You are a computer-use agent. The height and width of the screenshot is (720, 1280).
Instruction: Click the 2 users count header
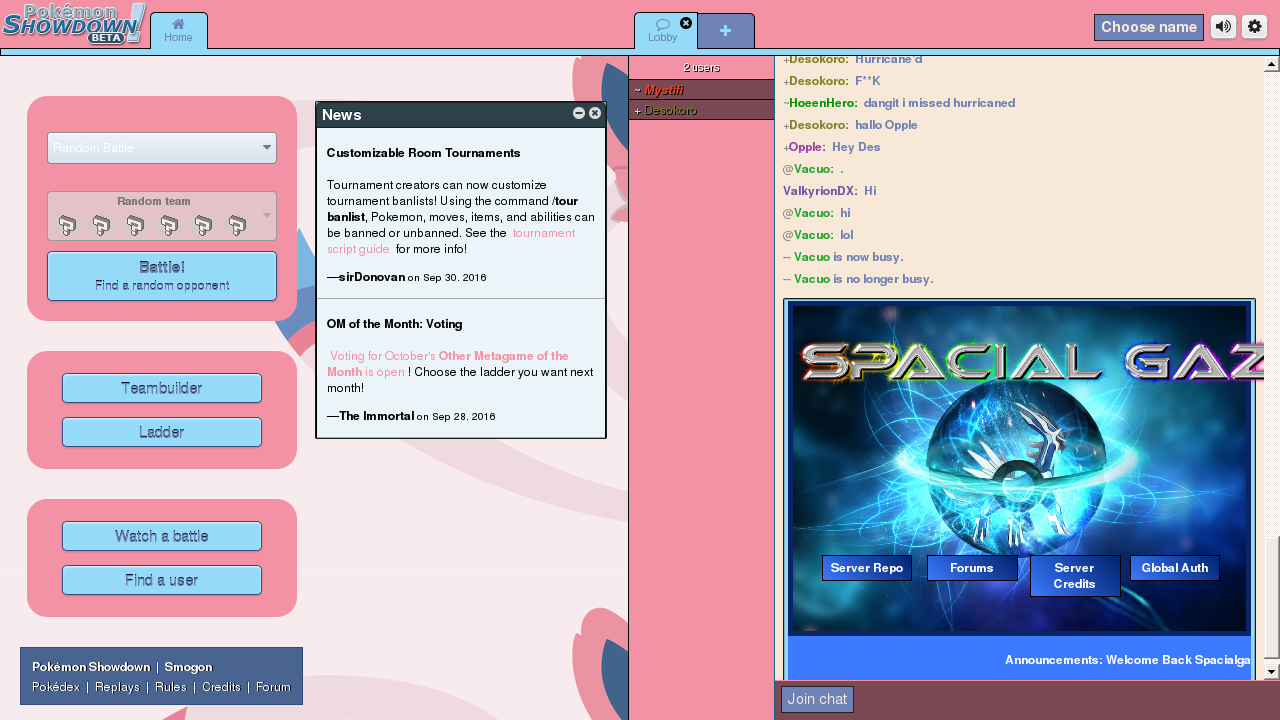(701, 68)
